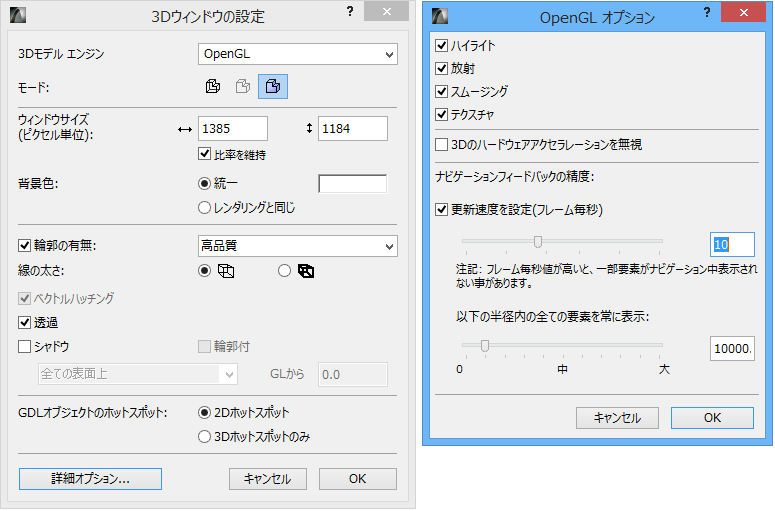Click the frame rate slider thumb
The width and height of the screenshot is (775, 511).
coord(538,242)
